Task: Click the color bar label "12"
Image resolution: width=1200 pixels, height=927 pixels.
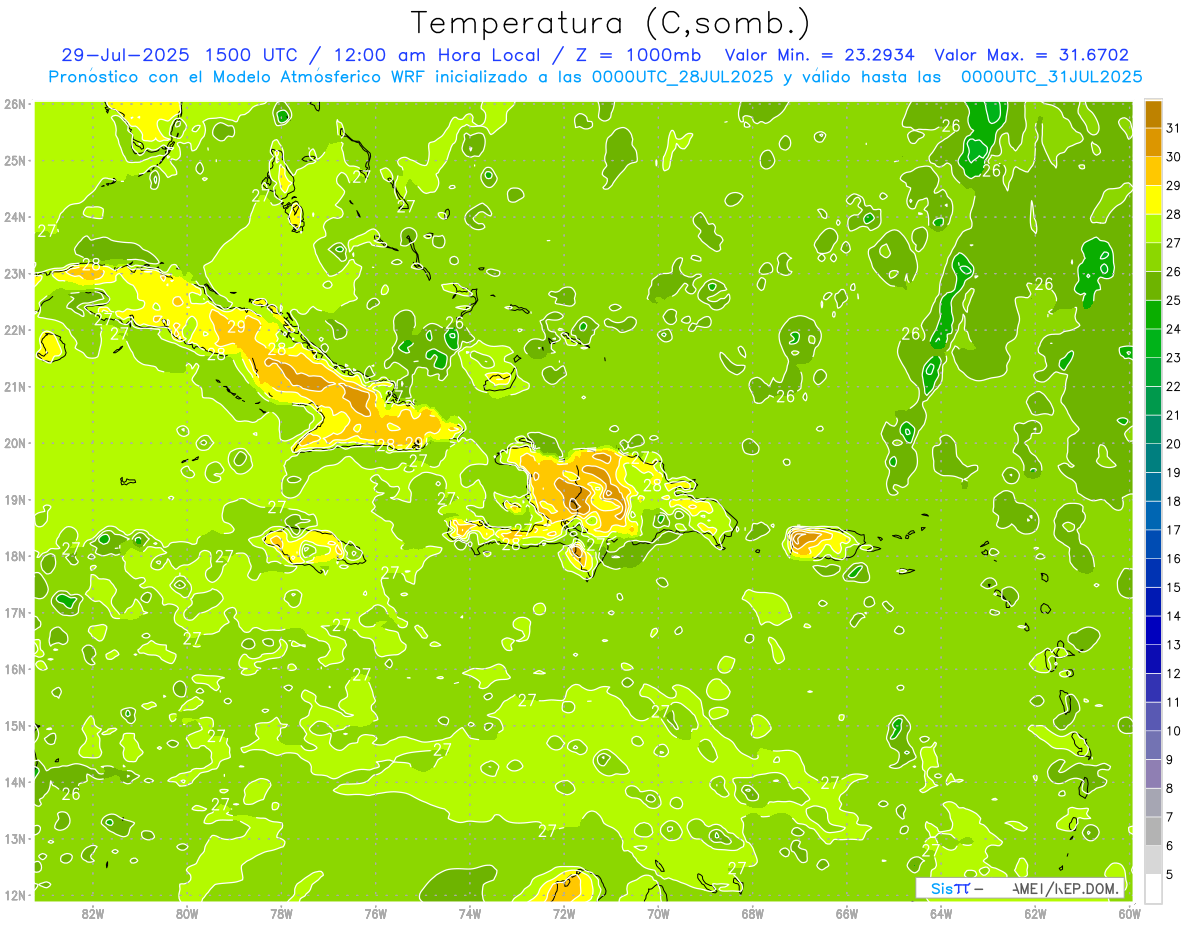Action: [x=1174, y=673]
